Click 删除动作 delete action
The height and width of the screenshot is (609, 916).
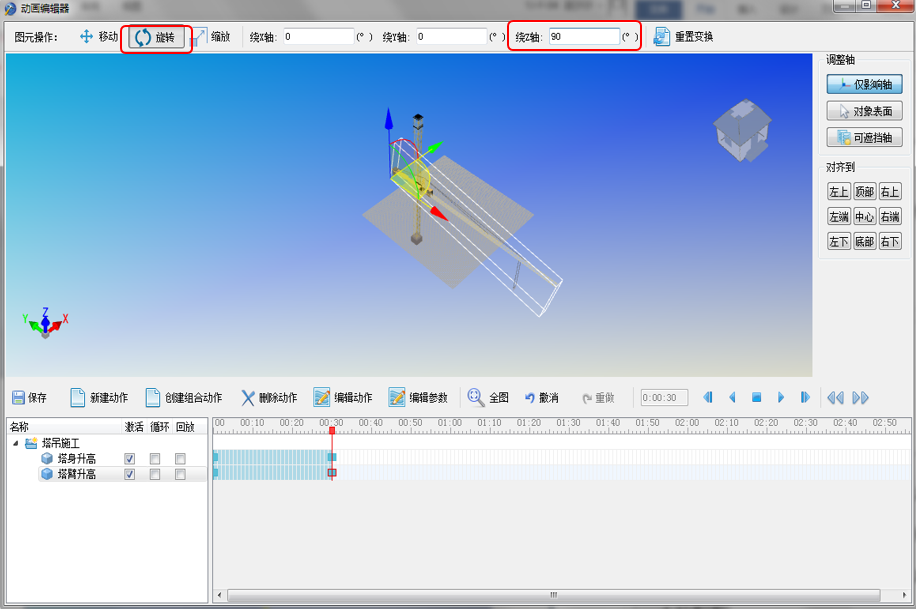click(269, 397)
